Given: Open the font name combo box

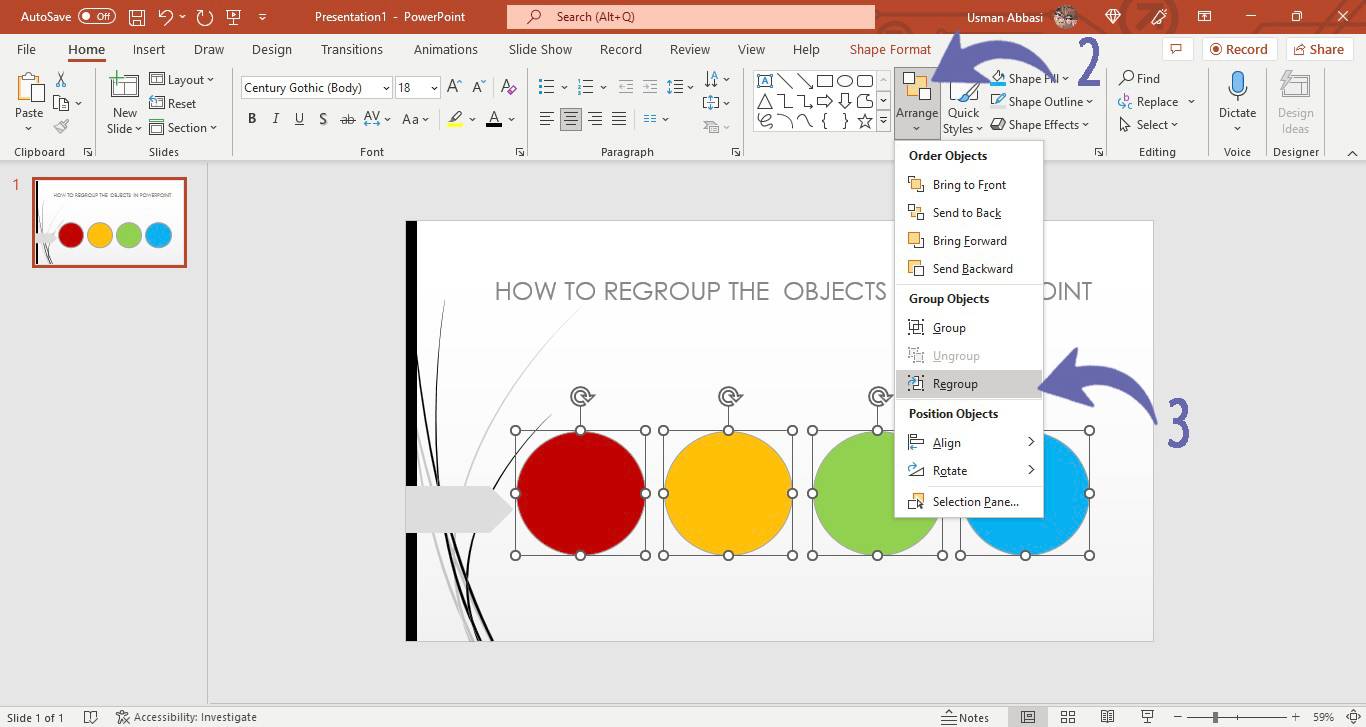Looking at the screenshot, I should 316,88.
